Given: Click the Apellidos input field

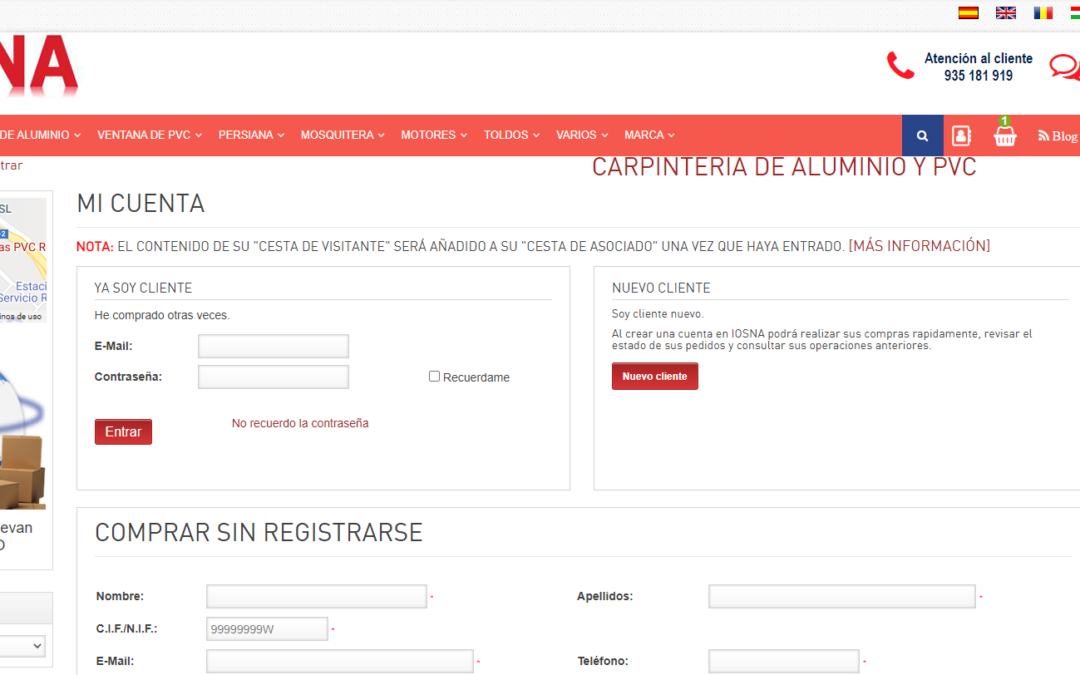Looking at the screenshot, I should click(x=842, y=596).
